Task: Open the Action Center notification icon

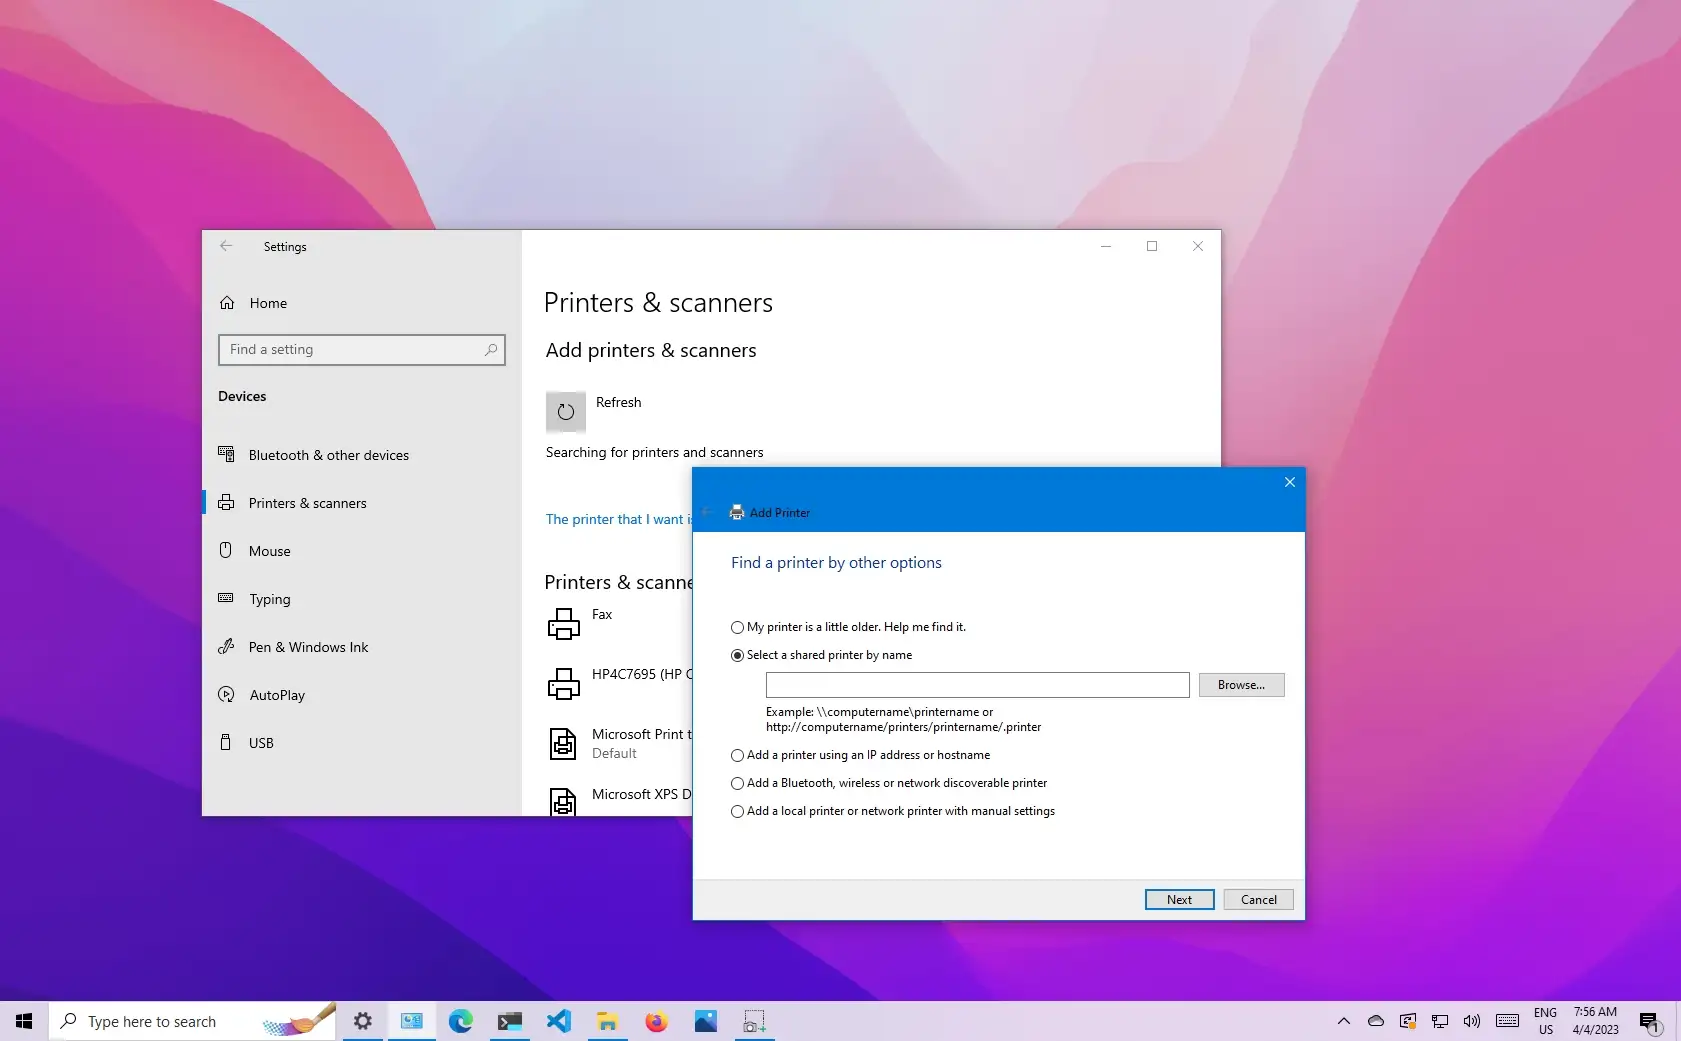Action: tap(1648, 1021)
